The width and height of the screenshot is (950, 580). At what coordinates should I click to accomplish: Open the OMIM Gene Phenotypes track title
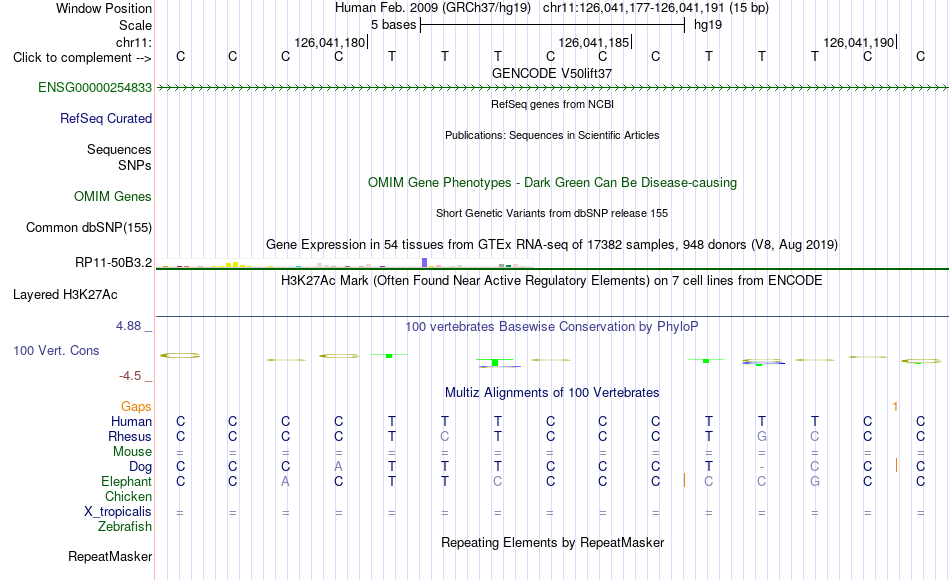[x=552, y=182]
